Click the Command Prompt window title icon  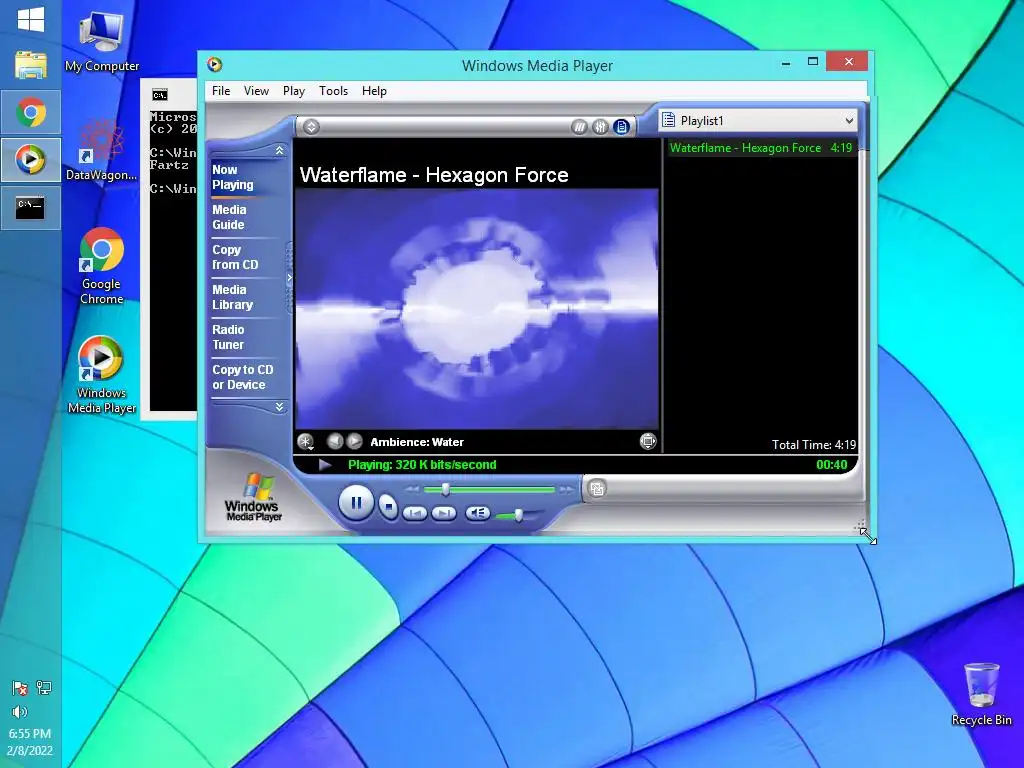coord(160,95)
